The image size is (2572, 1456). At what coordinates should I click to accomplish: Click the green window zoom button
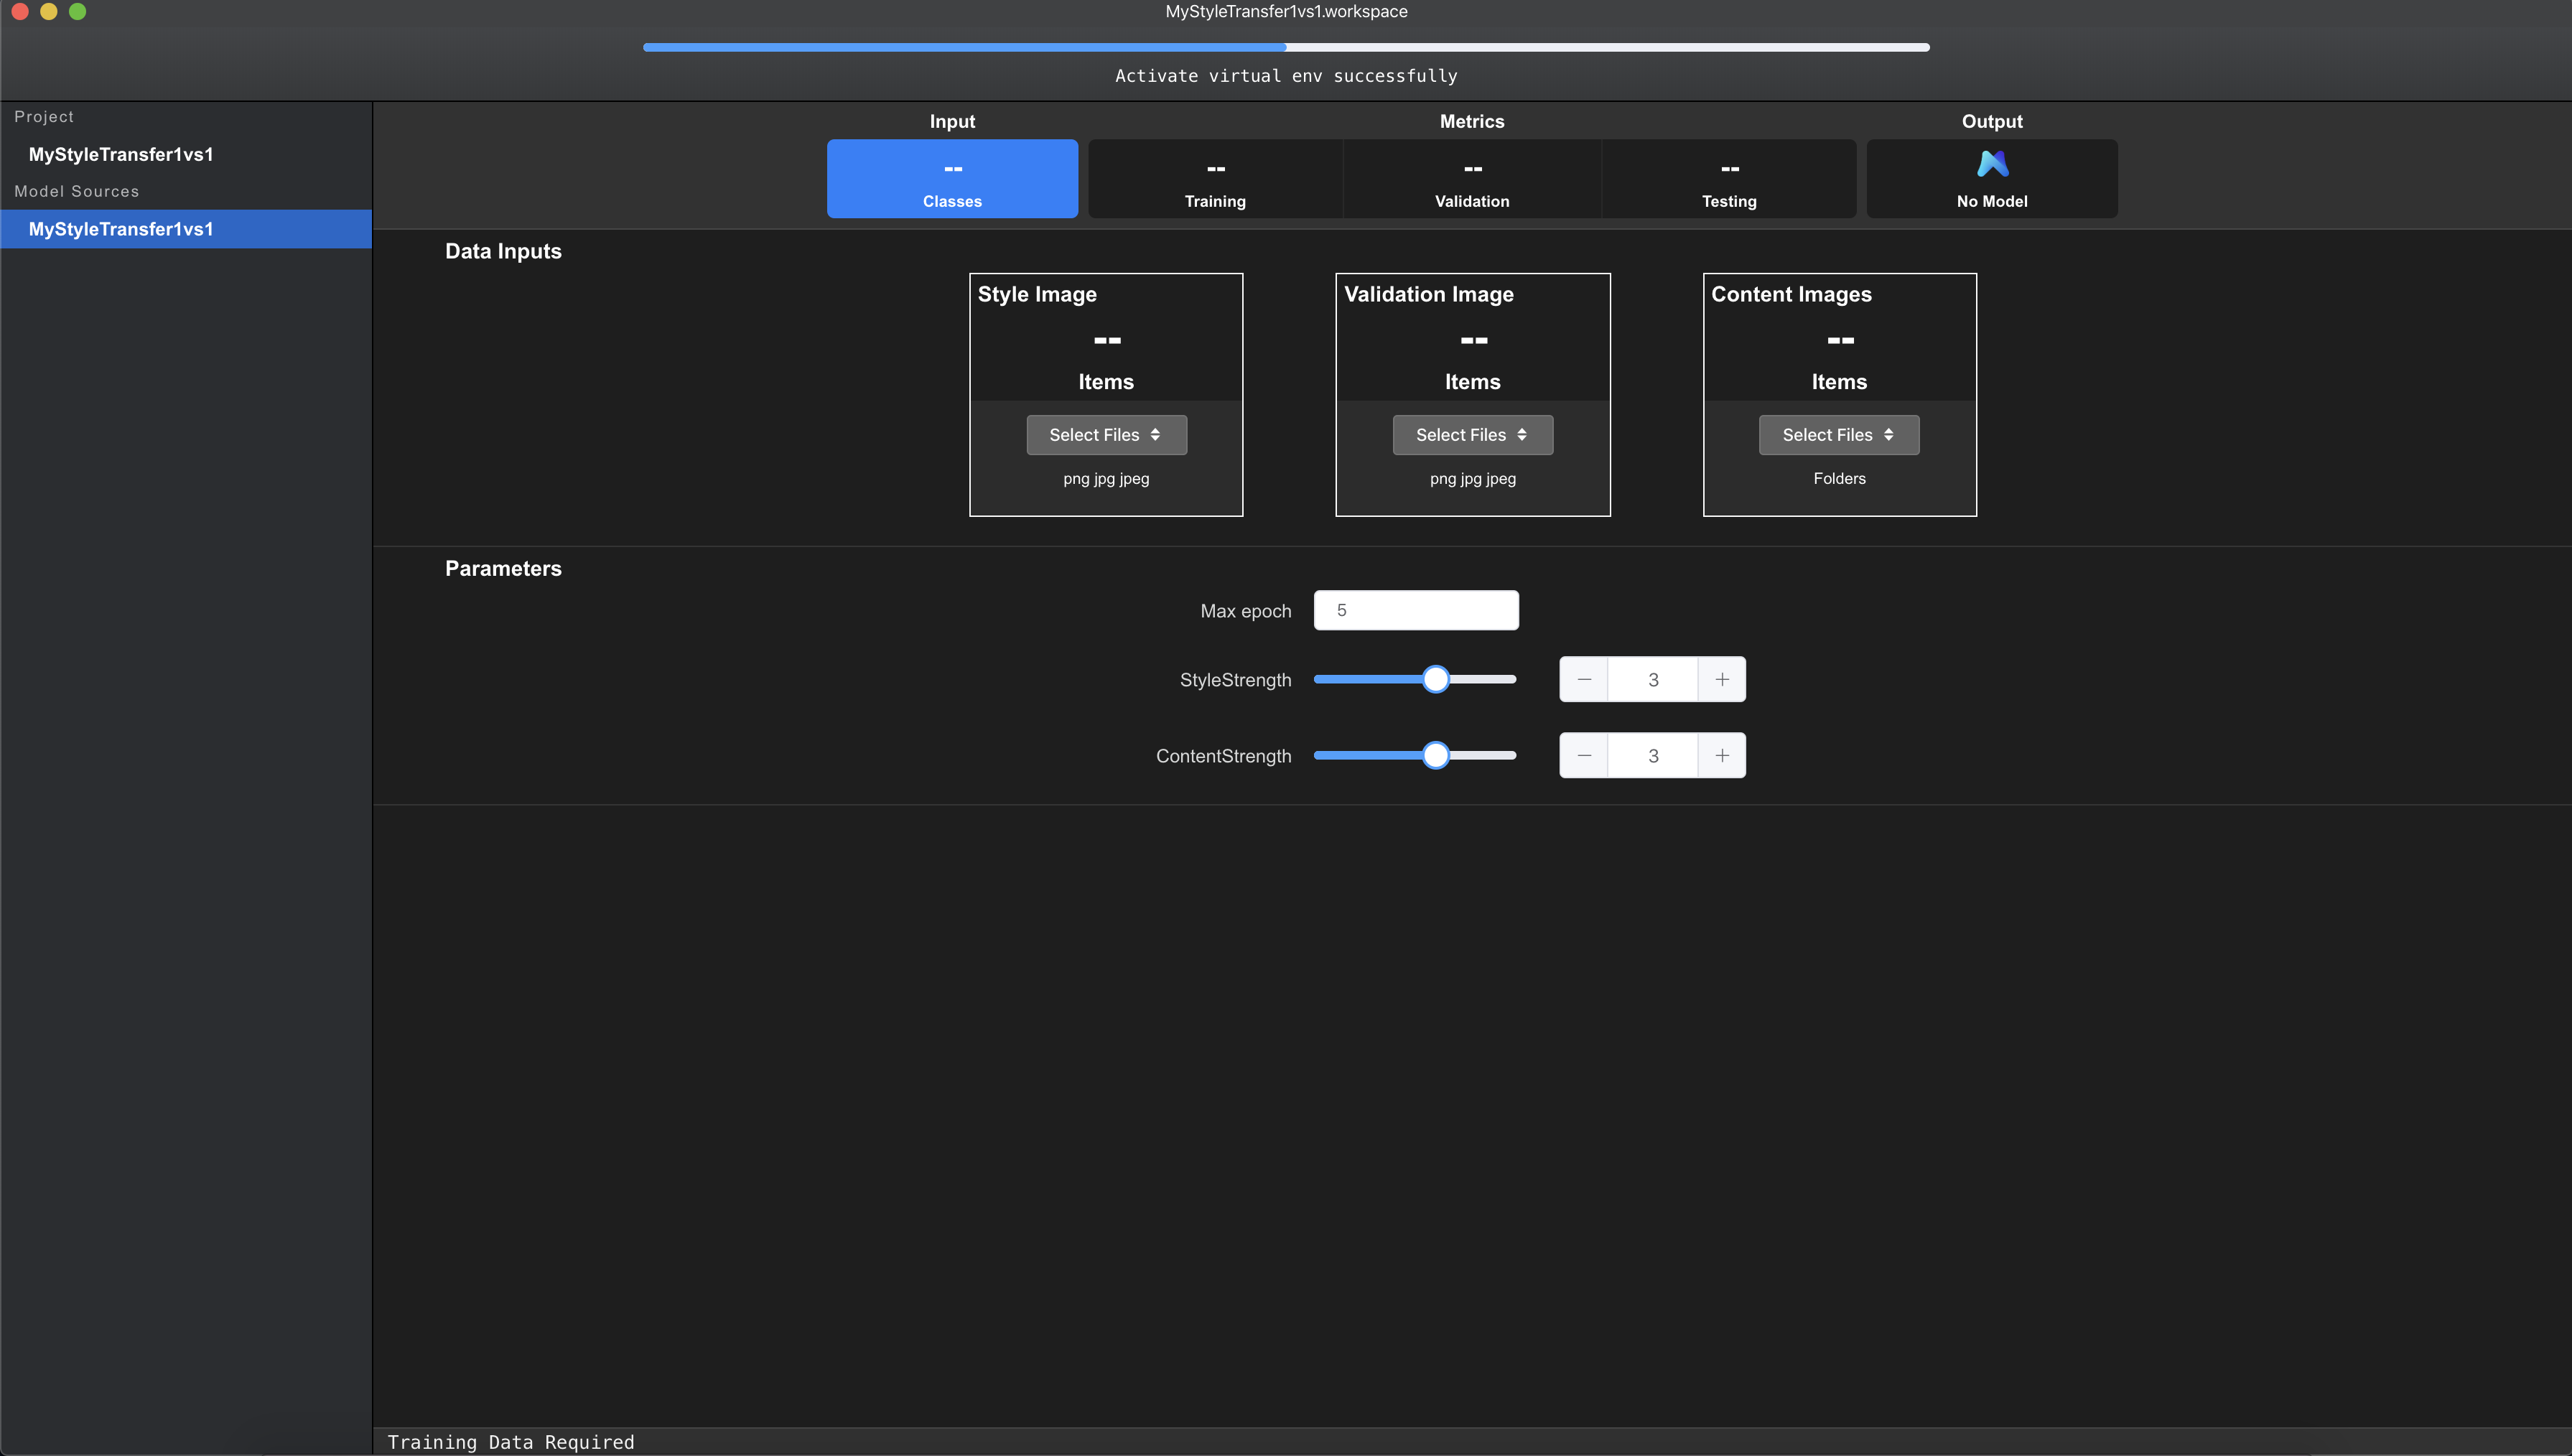pyautogui.click(x=77, y=12)
